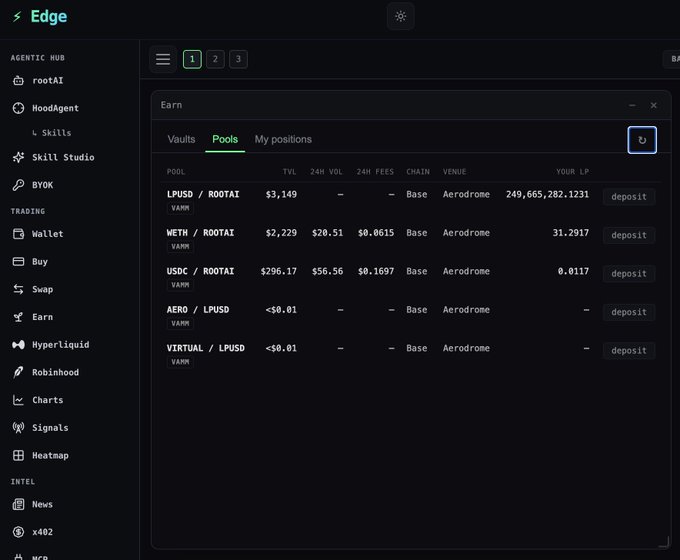Open the My positions tab

point(283,139)
